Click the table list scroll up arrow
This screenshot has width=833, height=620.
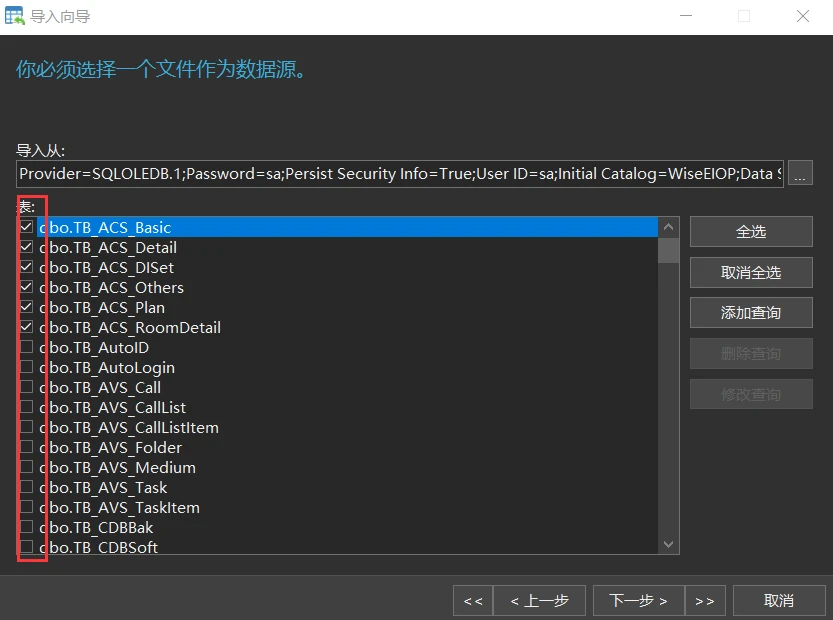point(668,227)
